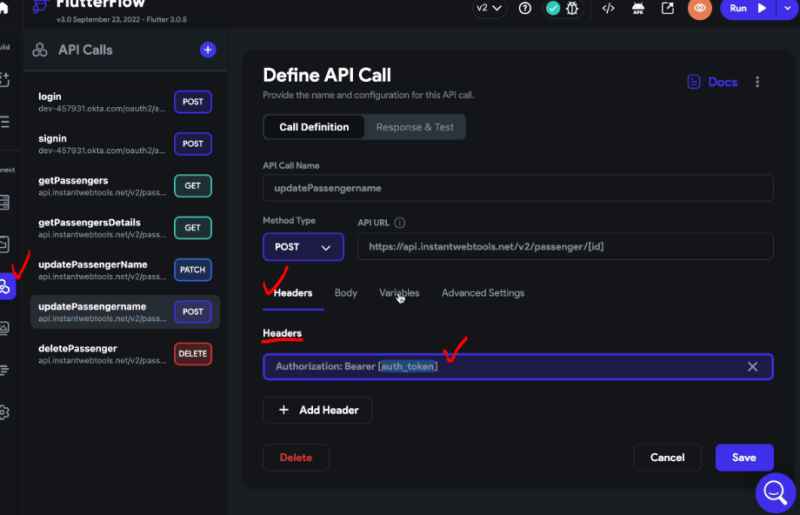Open the Advanced Settings tab

483,293
